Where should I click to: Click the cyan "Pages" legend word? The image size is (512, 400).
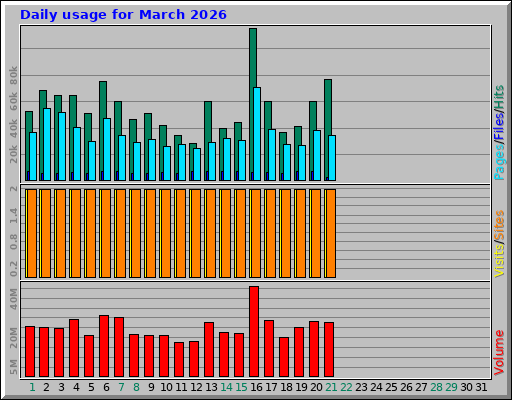click(499, 163)
